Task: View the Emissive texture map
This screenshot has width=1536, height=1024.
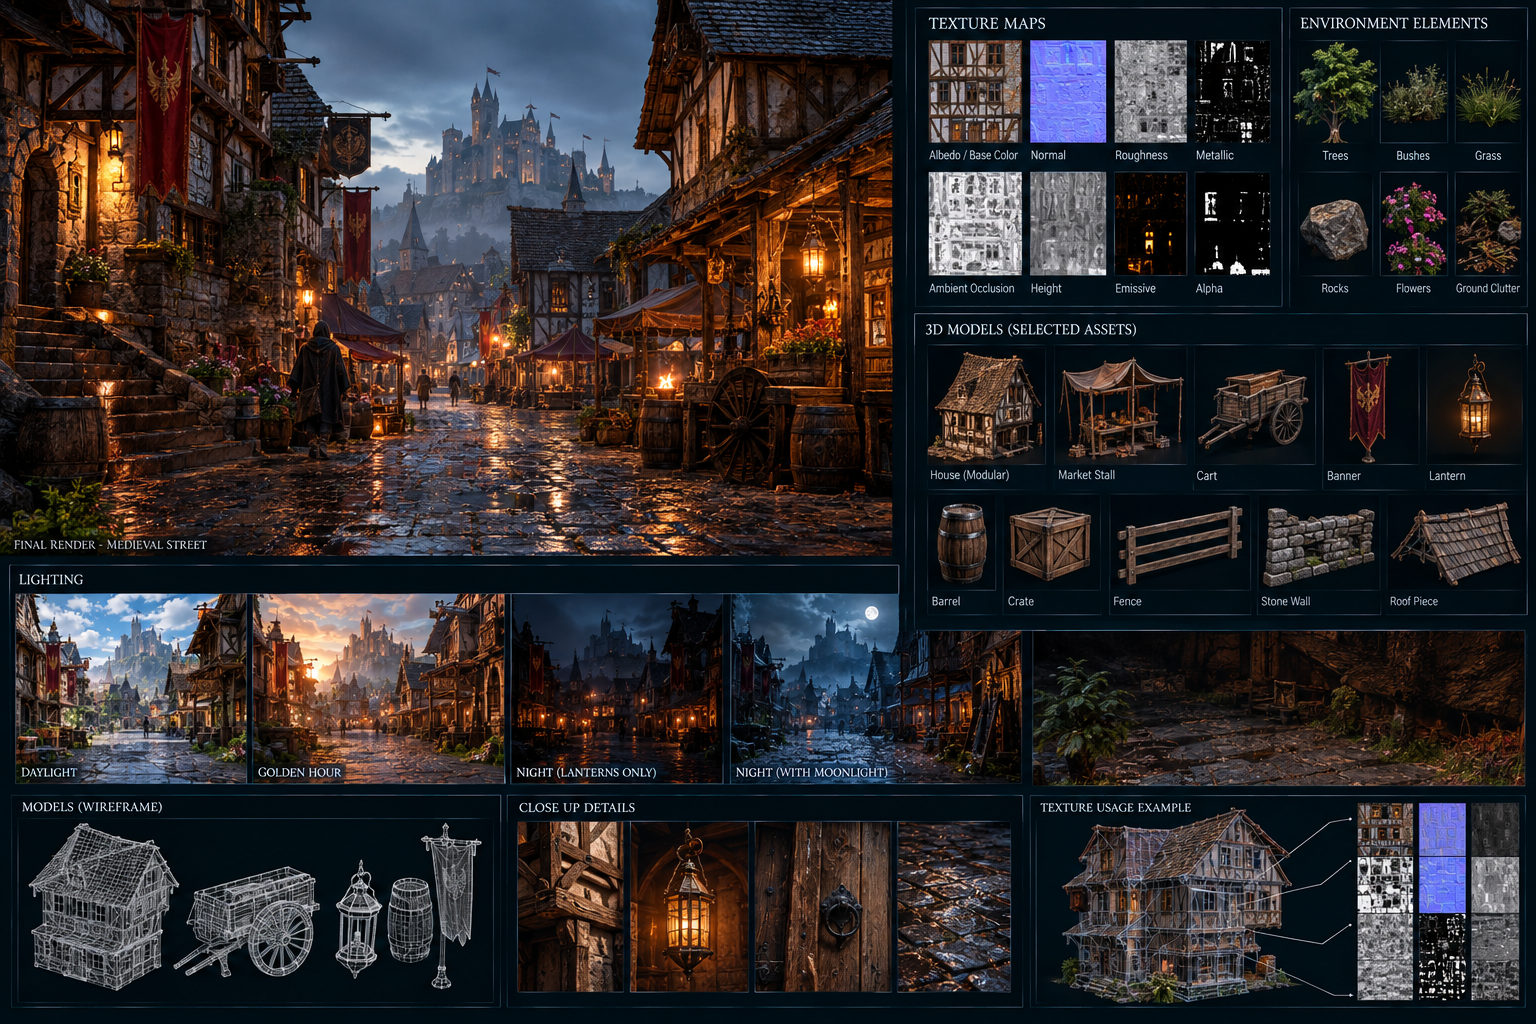Action: click(x=1150, y=224)
